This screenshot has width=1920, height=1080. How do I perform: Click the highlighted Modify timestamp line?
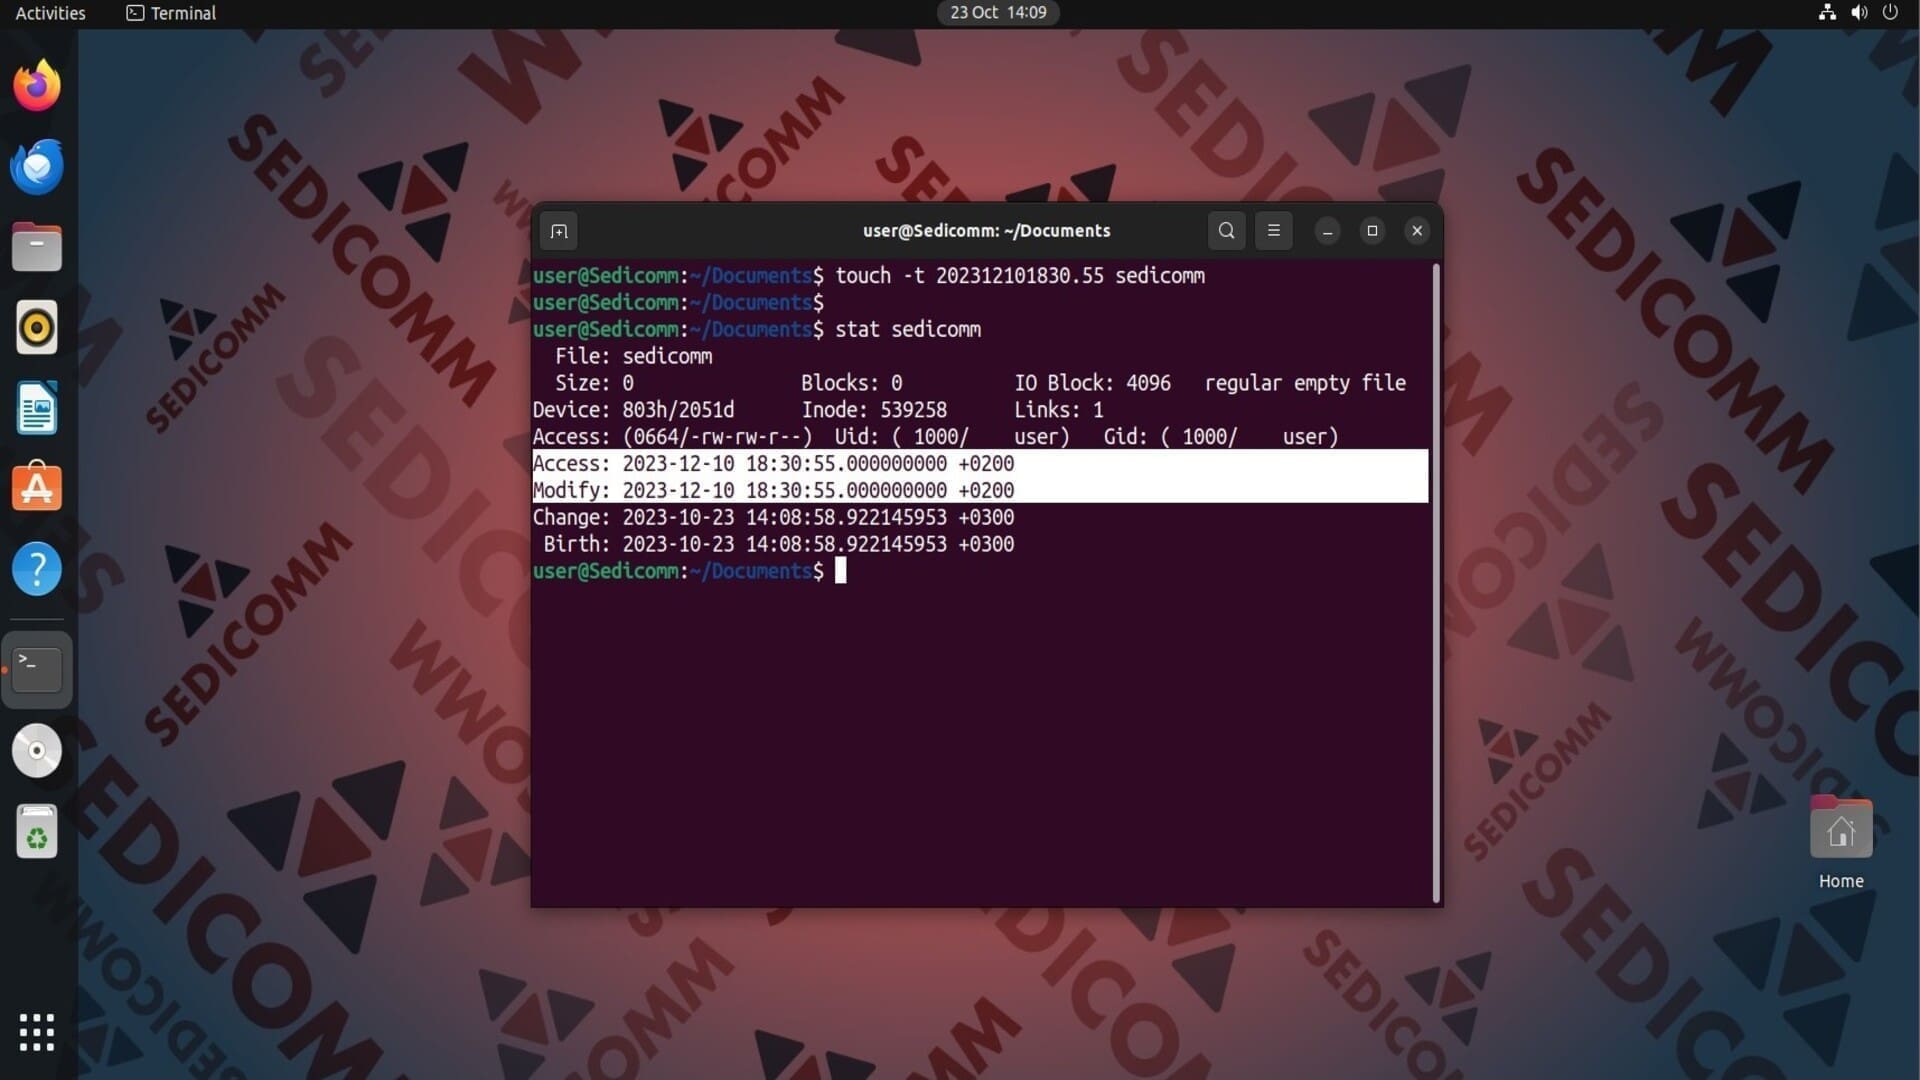(x=980, y=490)
